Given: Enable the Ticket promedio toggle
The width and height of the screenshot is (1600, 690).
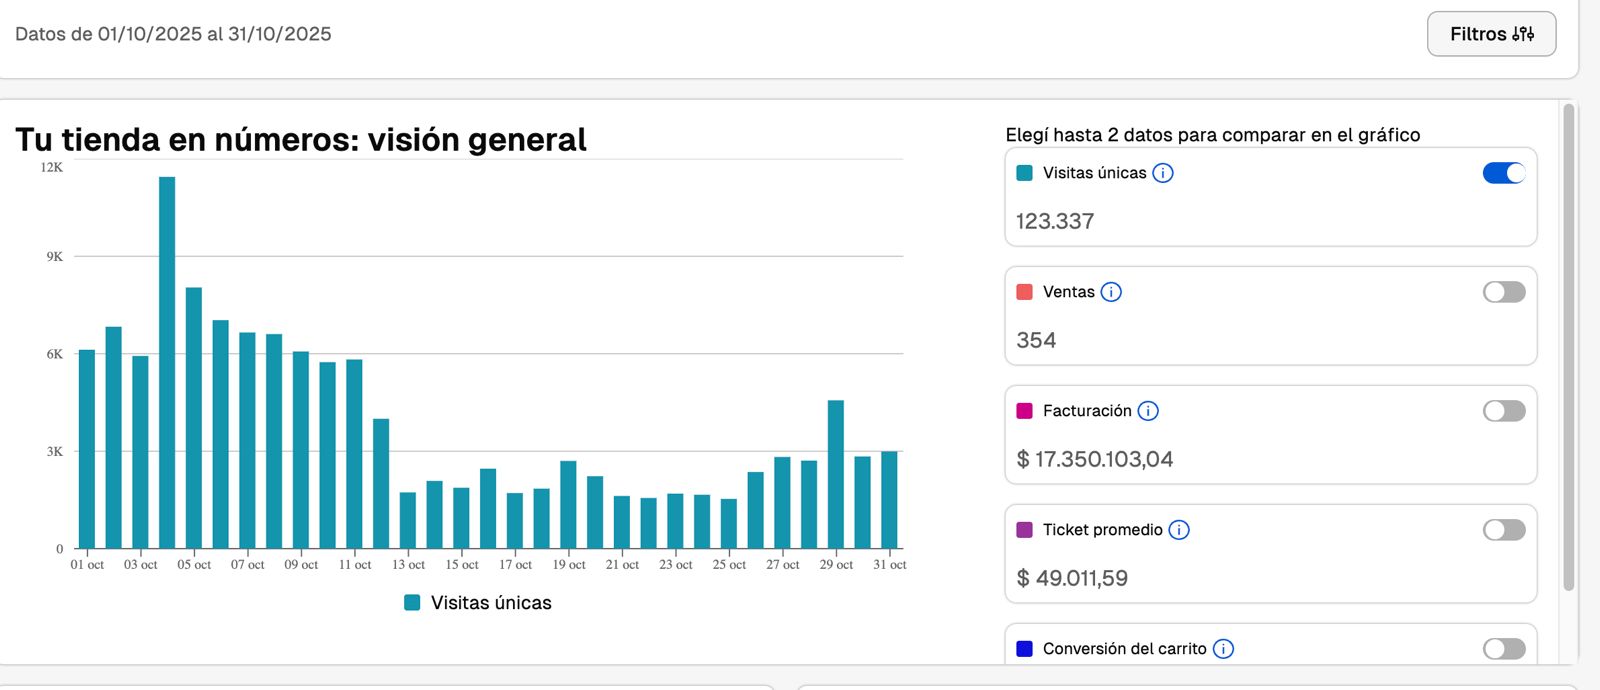Looking at the screenshot, I should coord(1503,530).
